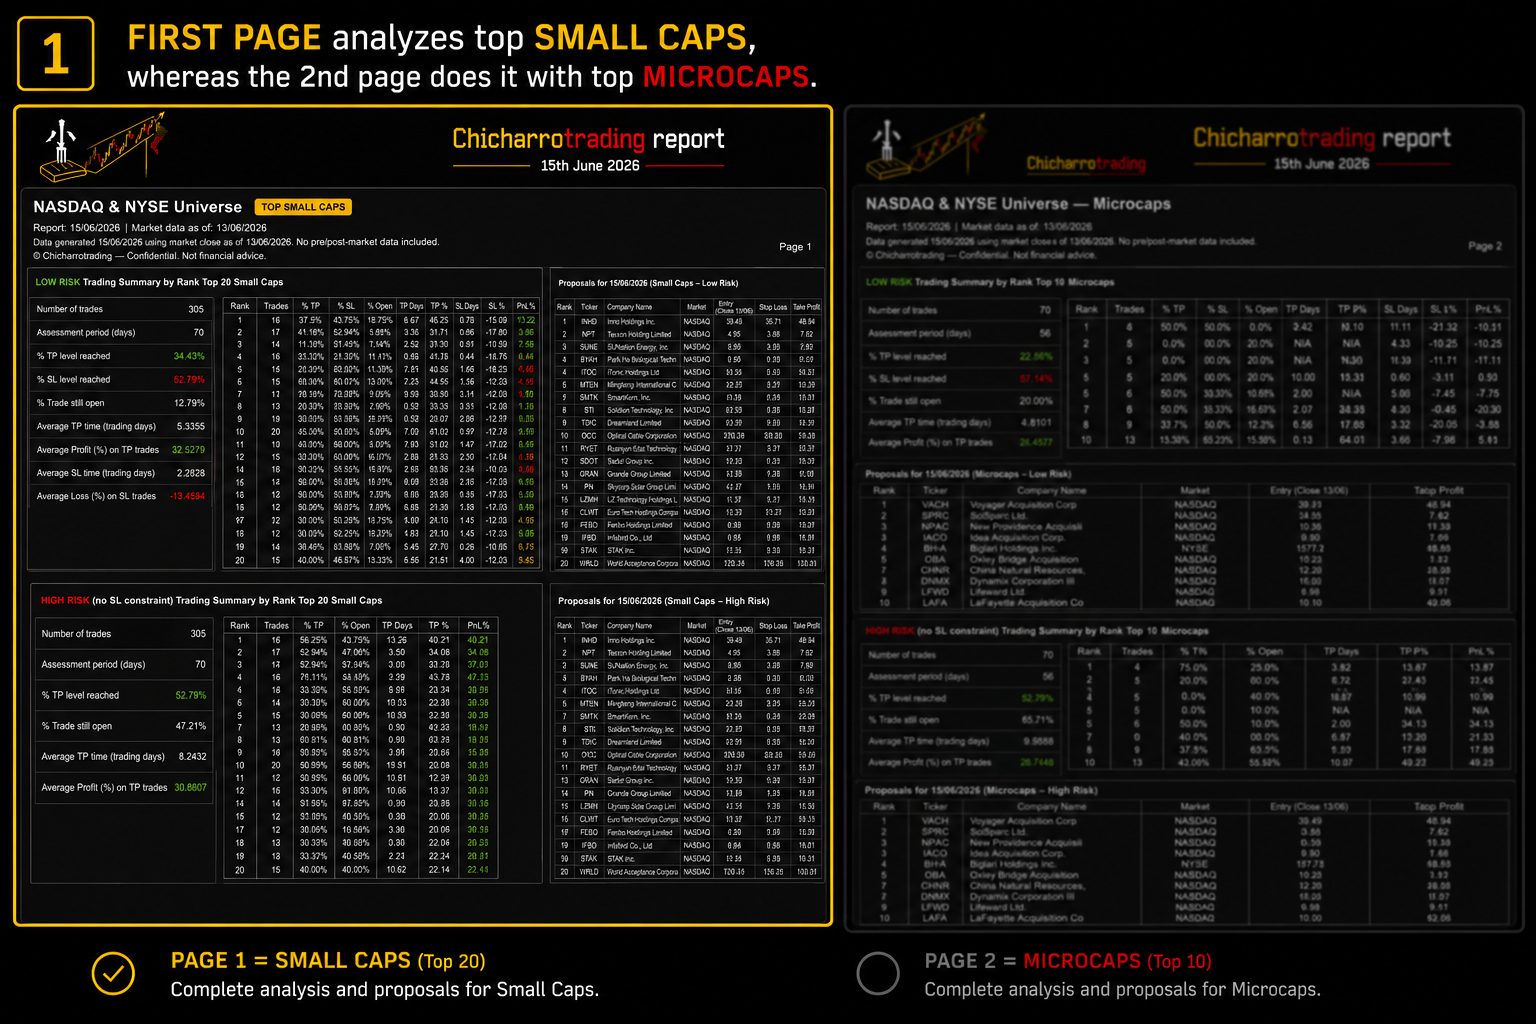This screenshot has width=1536, height=1024.
Task: Click the 12.79% trade still open value
Action: 189,403
